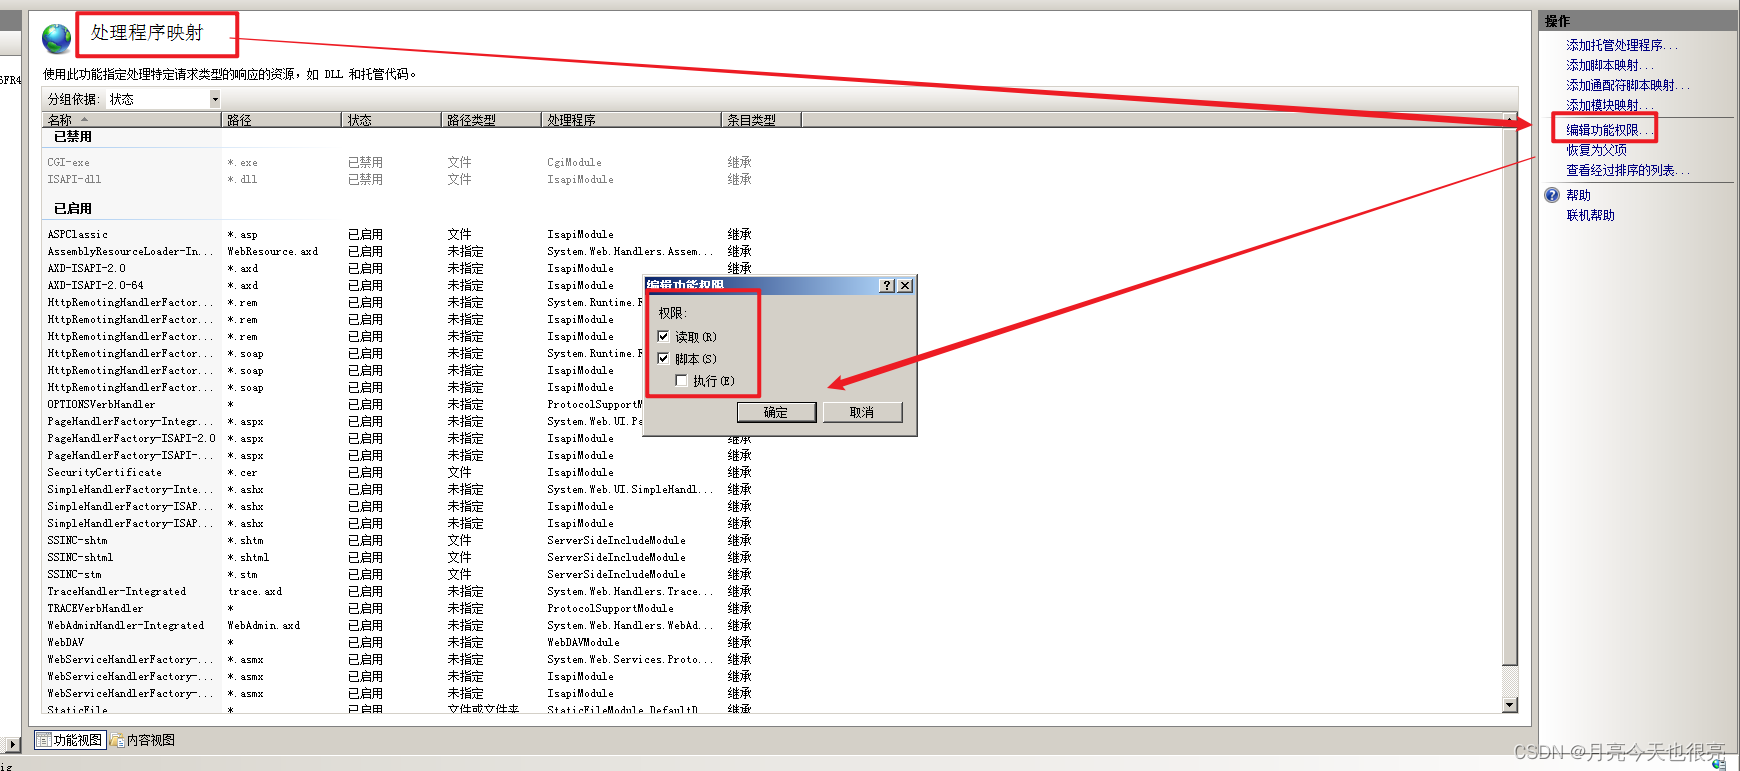Sort by the 处理程序 column header

click(x=631, y=120)
